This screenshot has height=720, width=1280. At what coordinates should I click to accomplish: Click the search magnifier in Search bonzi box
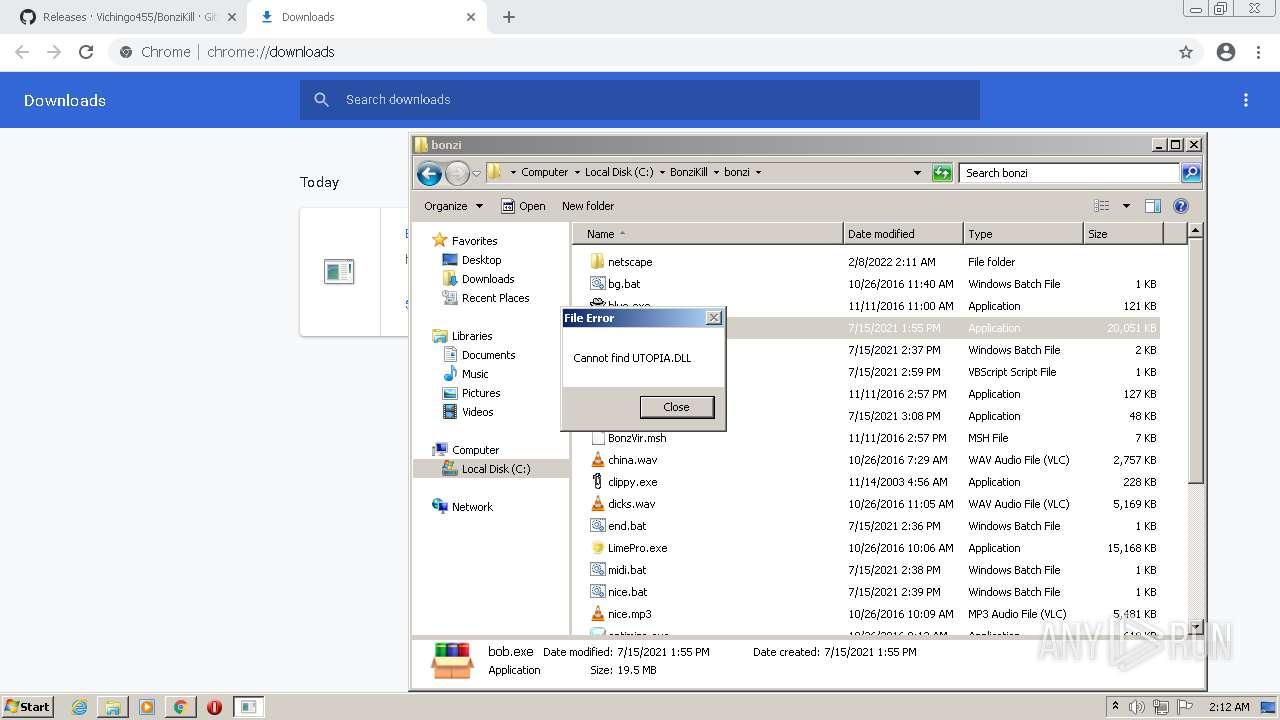[x=1190, y=173]
